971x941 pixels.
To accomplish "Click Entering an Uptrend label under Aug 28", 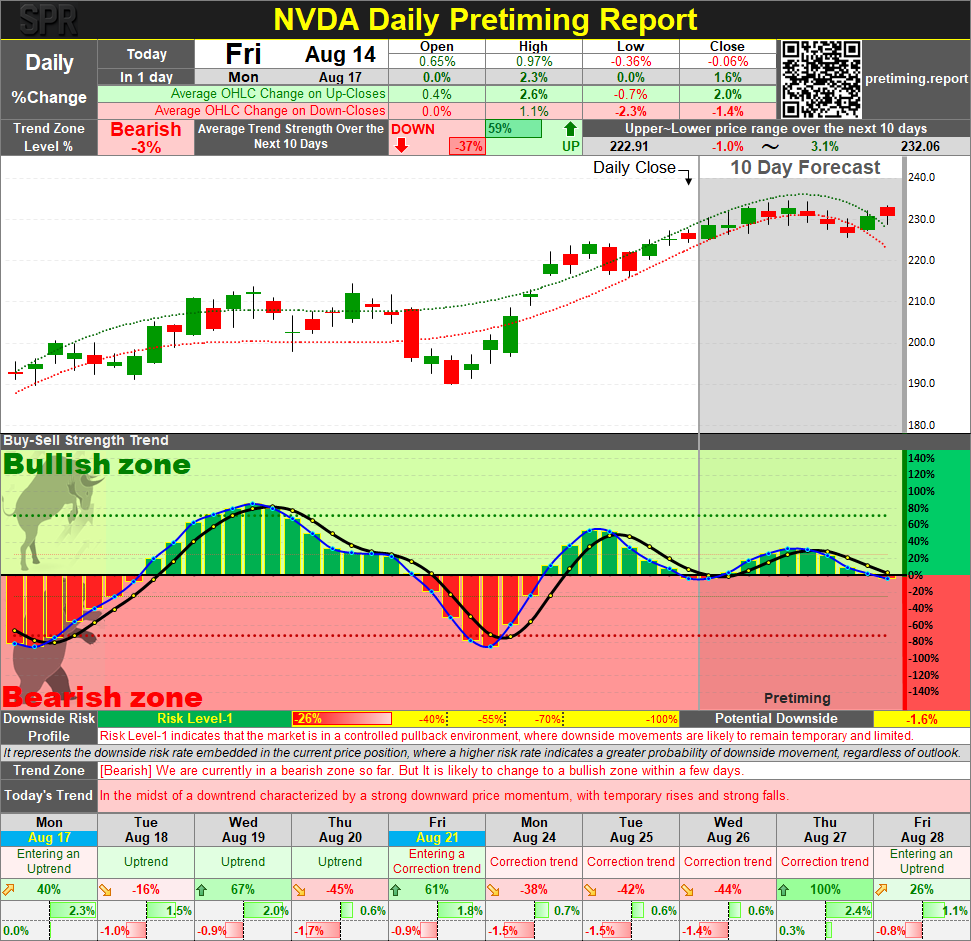I will tap(922, 862).
